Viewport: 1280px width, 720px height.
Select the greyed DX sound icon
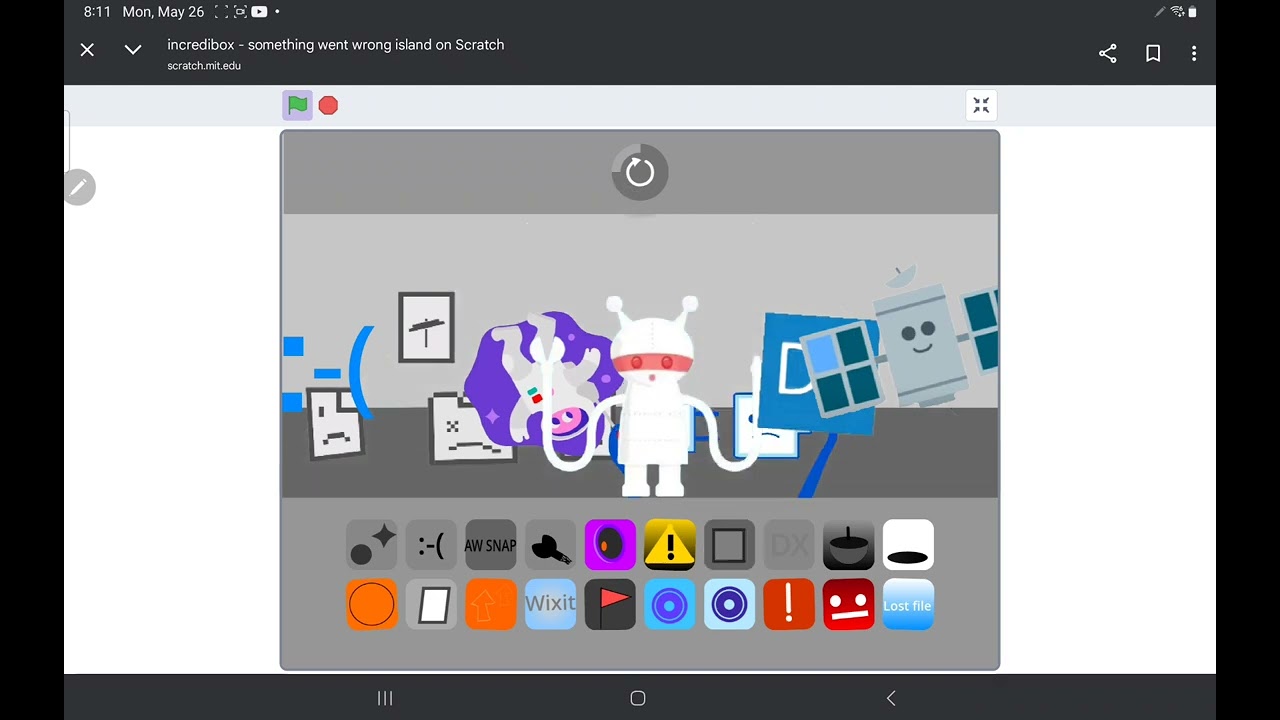coord(789,545)
